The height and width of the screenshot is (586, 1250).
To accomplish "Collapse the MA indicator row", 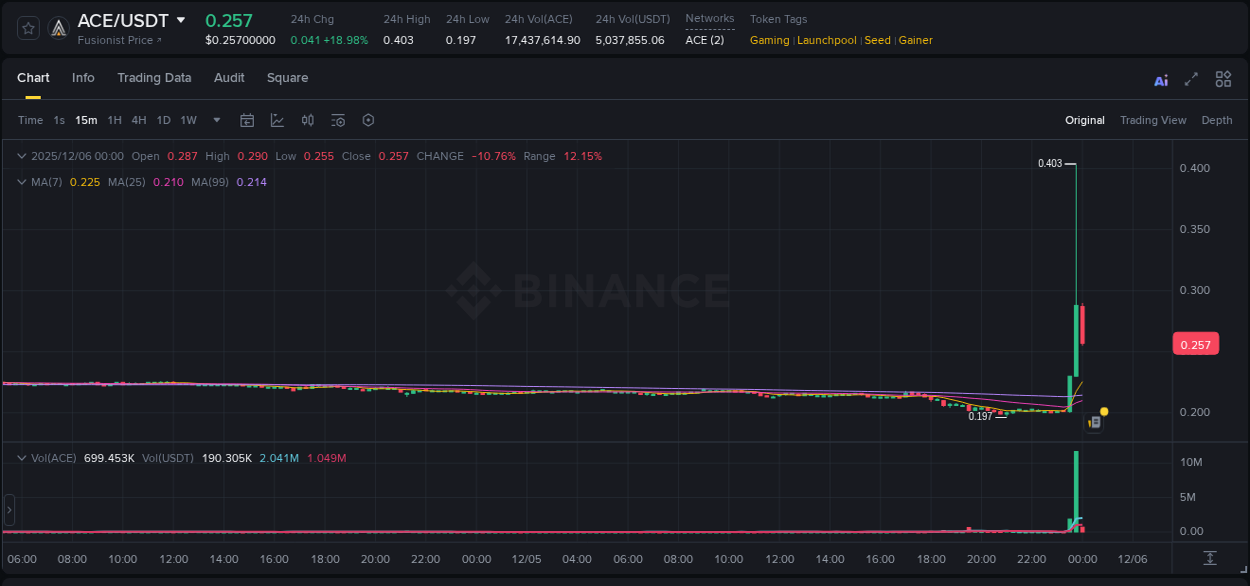I will point(20,182).
